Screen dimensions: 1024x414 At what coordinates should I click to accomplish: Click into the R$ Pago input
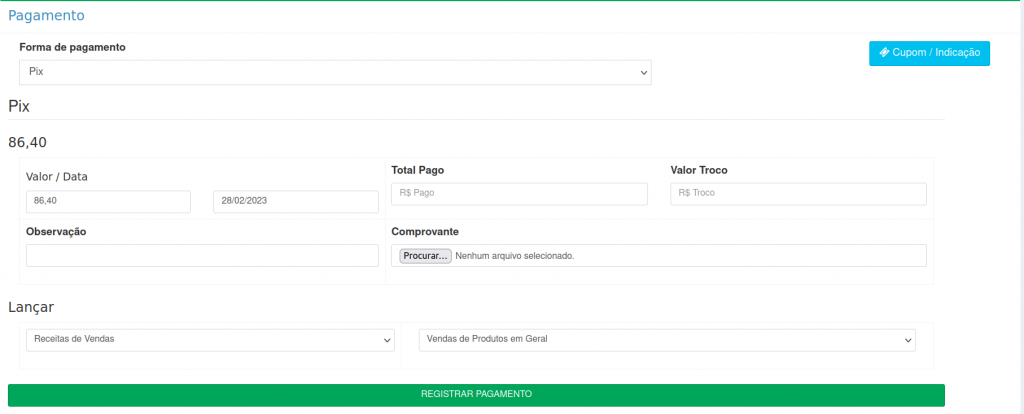click(519, 194)
